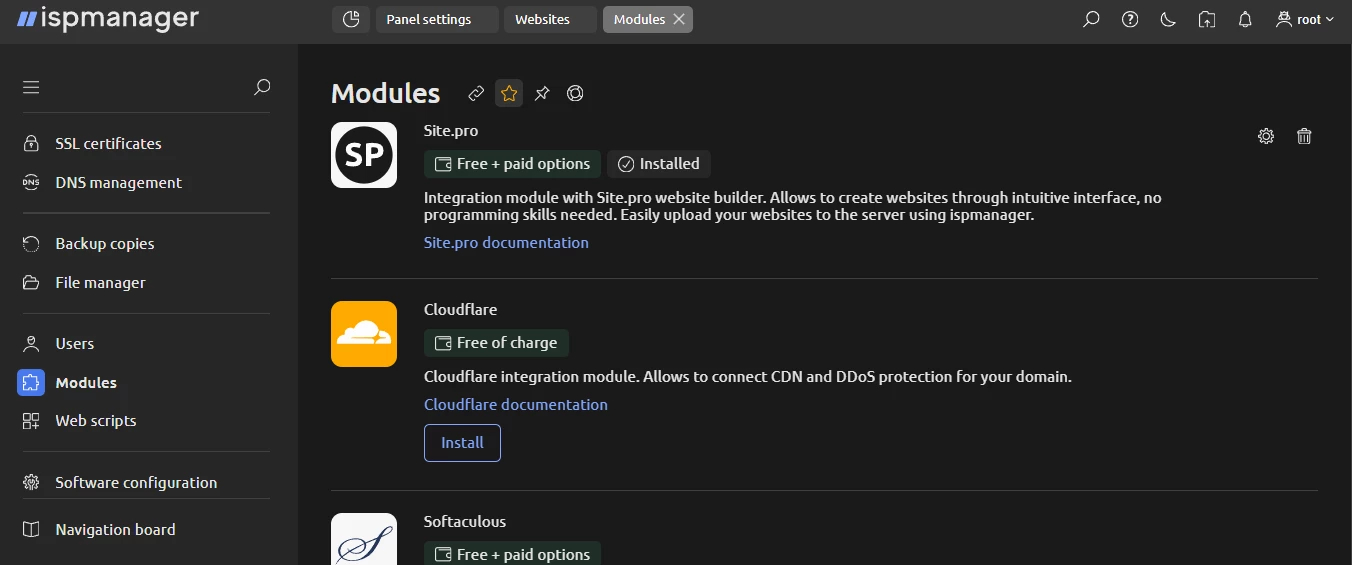Click the sidebar search magnifier
This screenshot has height=565, width=1352.
[x=262, y=87]
